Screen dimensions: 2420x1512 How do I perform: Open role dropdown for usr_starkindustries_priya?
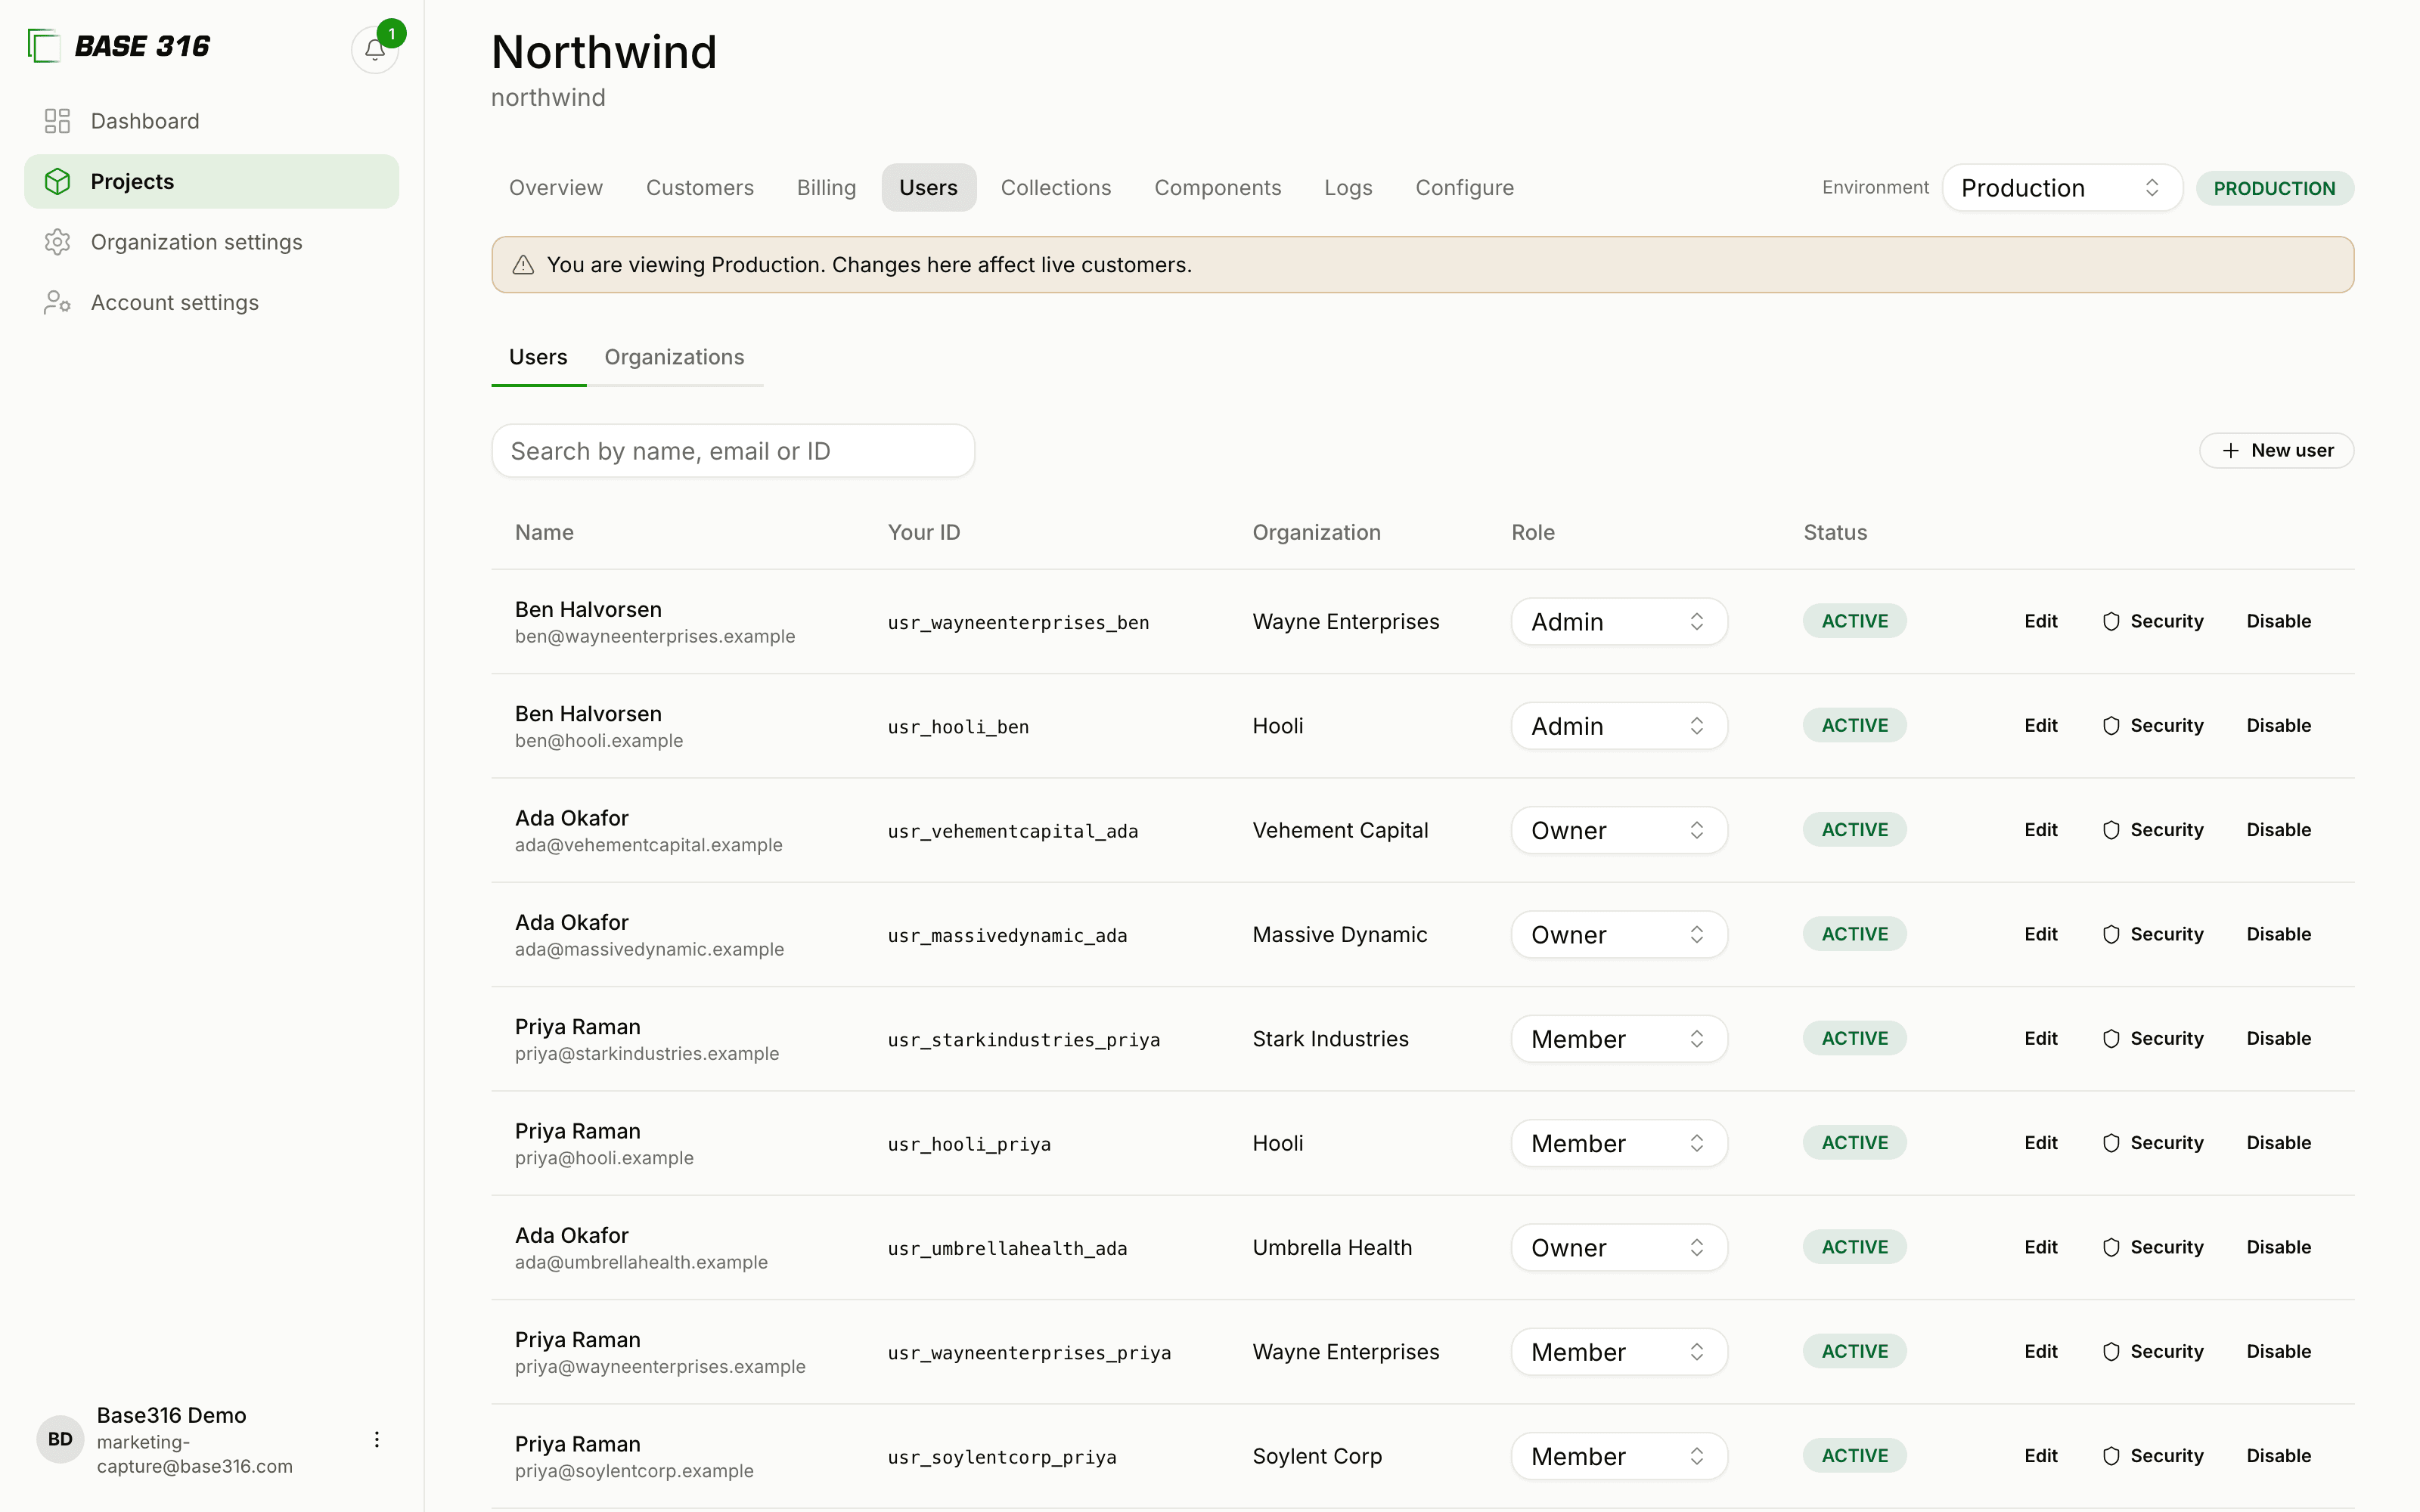coord(1619,1039)
